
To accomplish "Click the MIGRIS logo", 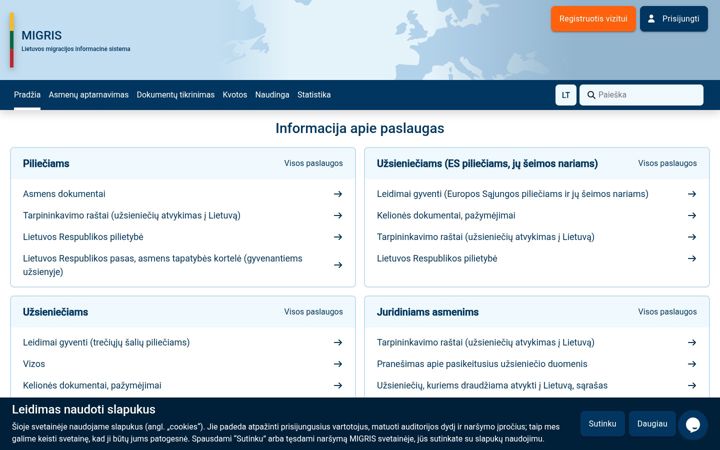I will (x=70, y=40).
